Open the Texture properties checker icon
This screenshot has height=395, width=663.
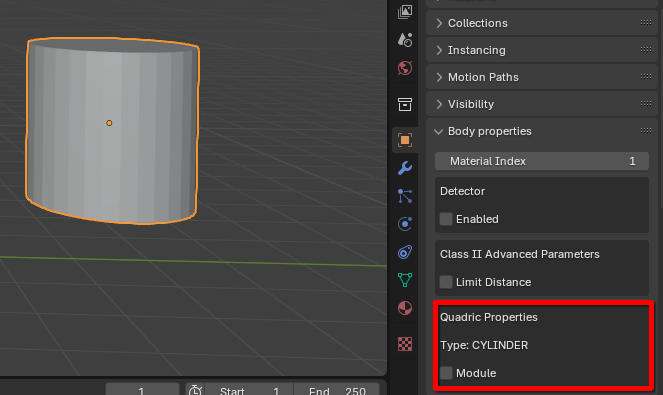[x=405, y=344]
